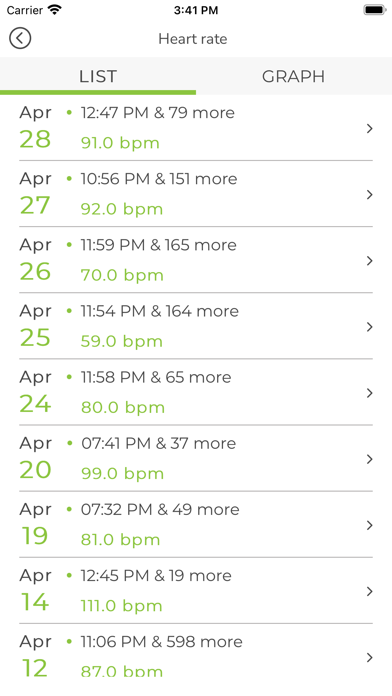
Task: Select 10:56 PM & 151 more entry
Action: pyautogui.click(x=158, y=179)
